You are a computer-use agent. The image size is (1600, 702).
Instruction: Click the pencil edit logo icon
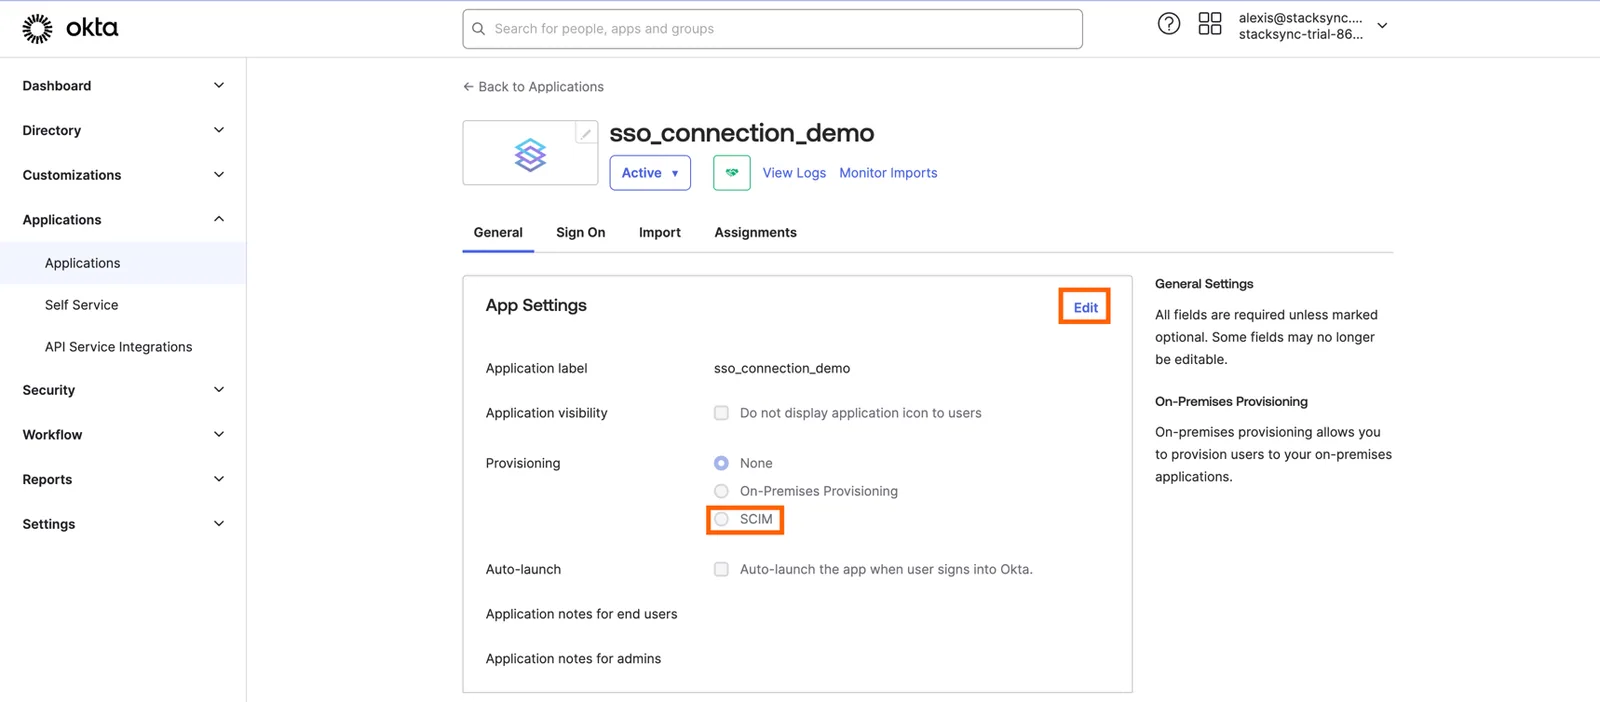pyautogui.click(x=586, y=133)
